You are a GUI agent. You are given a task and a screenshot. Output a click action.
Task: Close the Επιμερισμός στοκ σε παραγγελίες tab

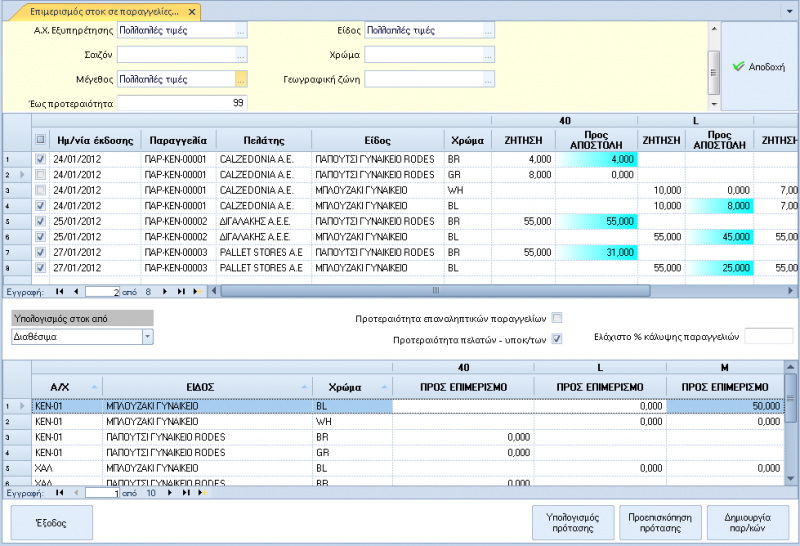click(192, 12)
